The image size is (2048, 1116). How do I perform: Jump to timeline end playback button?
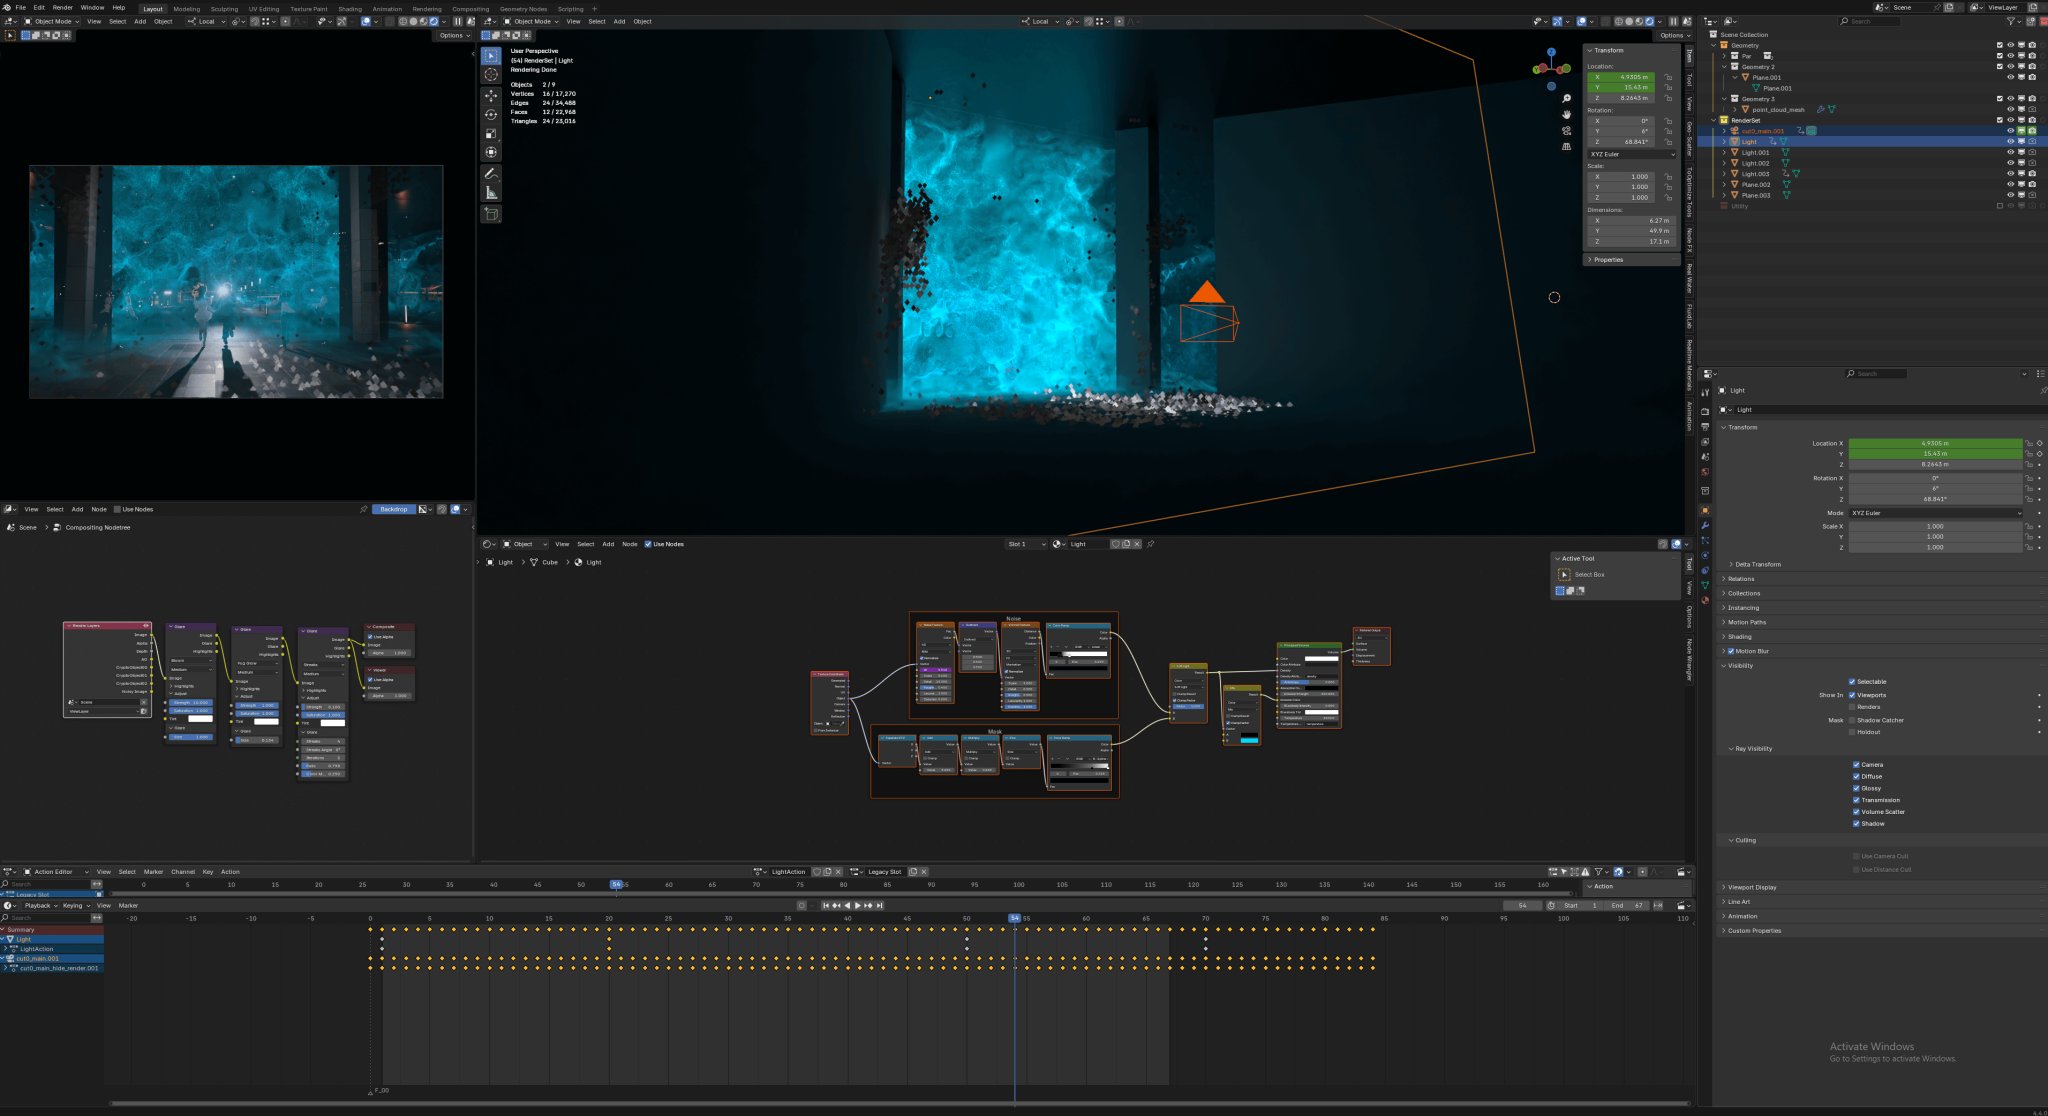(x=879, y=905)
